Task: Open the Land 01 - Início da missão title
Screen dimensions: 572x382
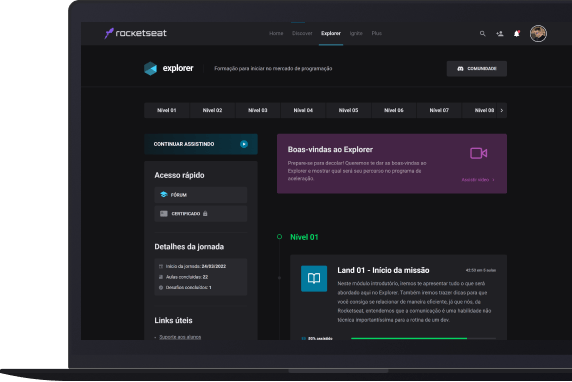Action: tap(383, 270)
